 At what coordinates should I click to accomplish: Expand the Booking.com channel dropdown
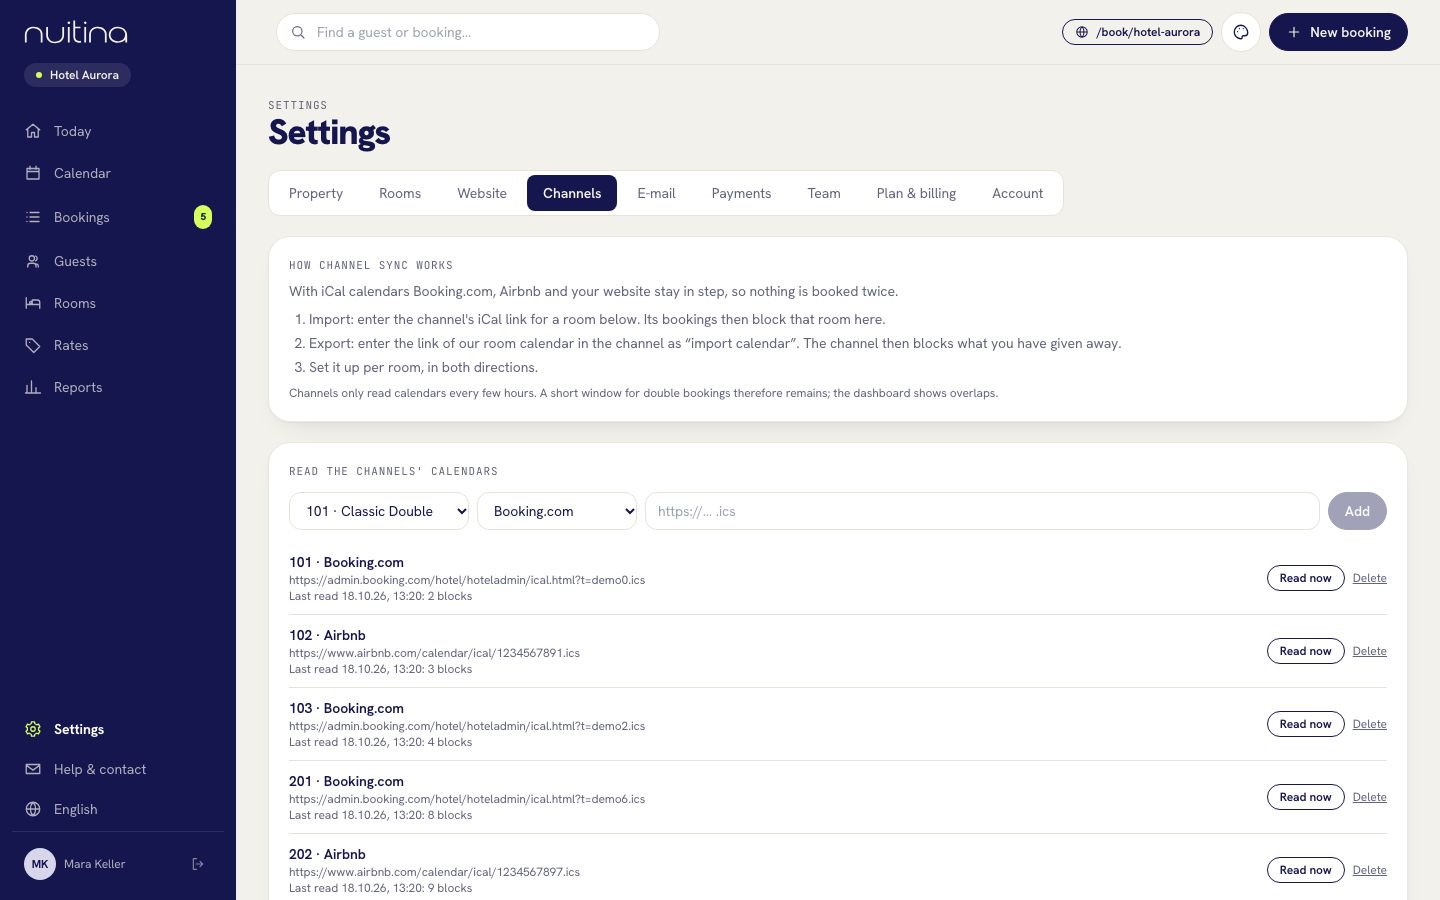click(x=557, y=511)
